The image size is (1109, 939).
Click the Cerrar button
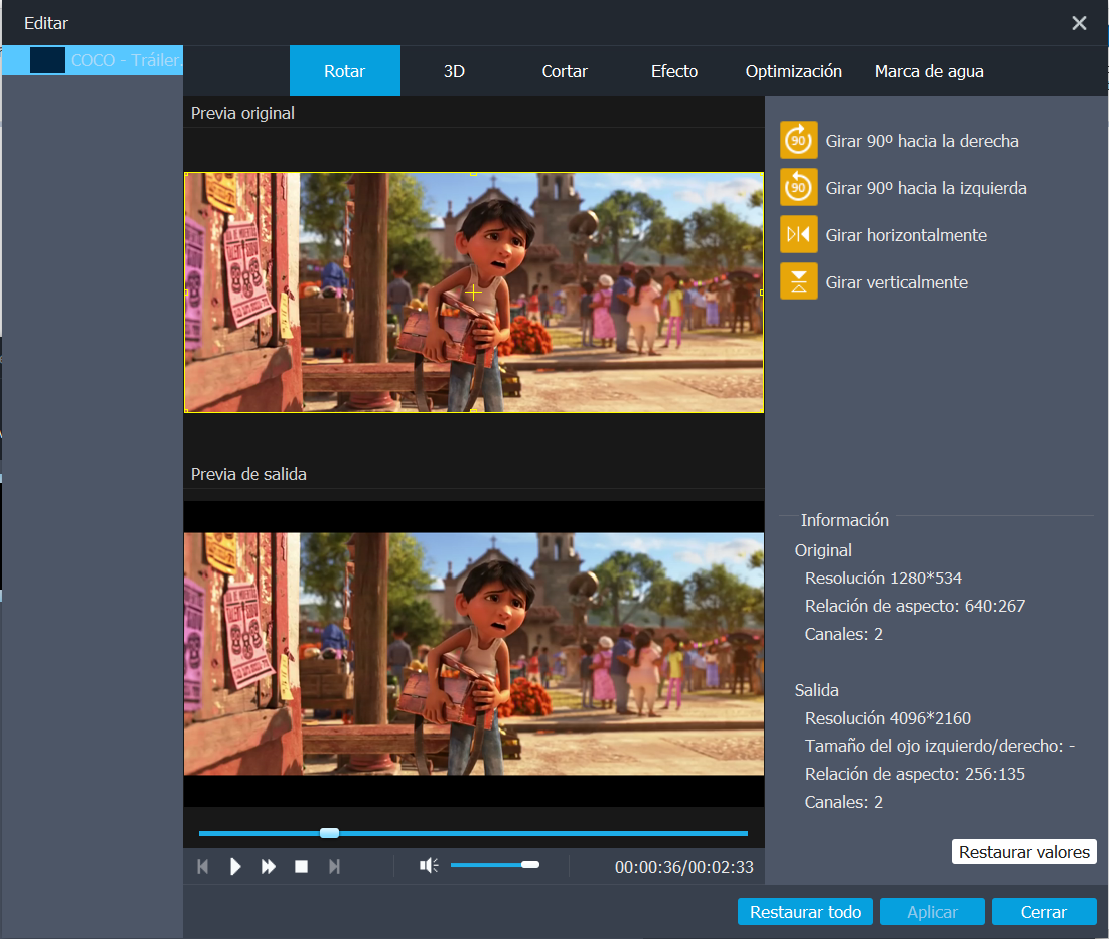pyautogui.click(x=1044, y=912)
